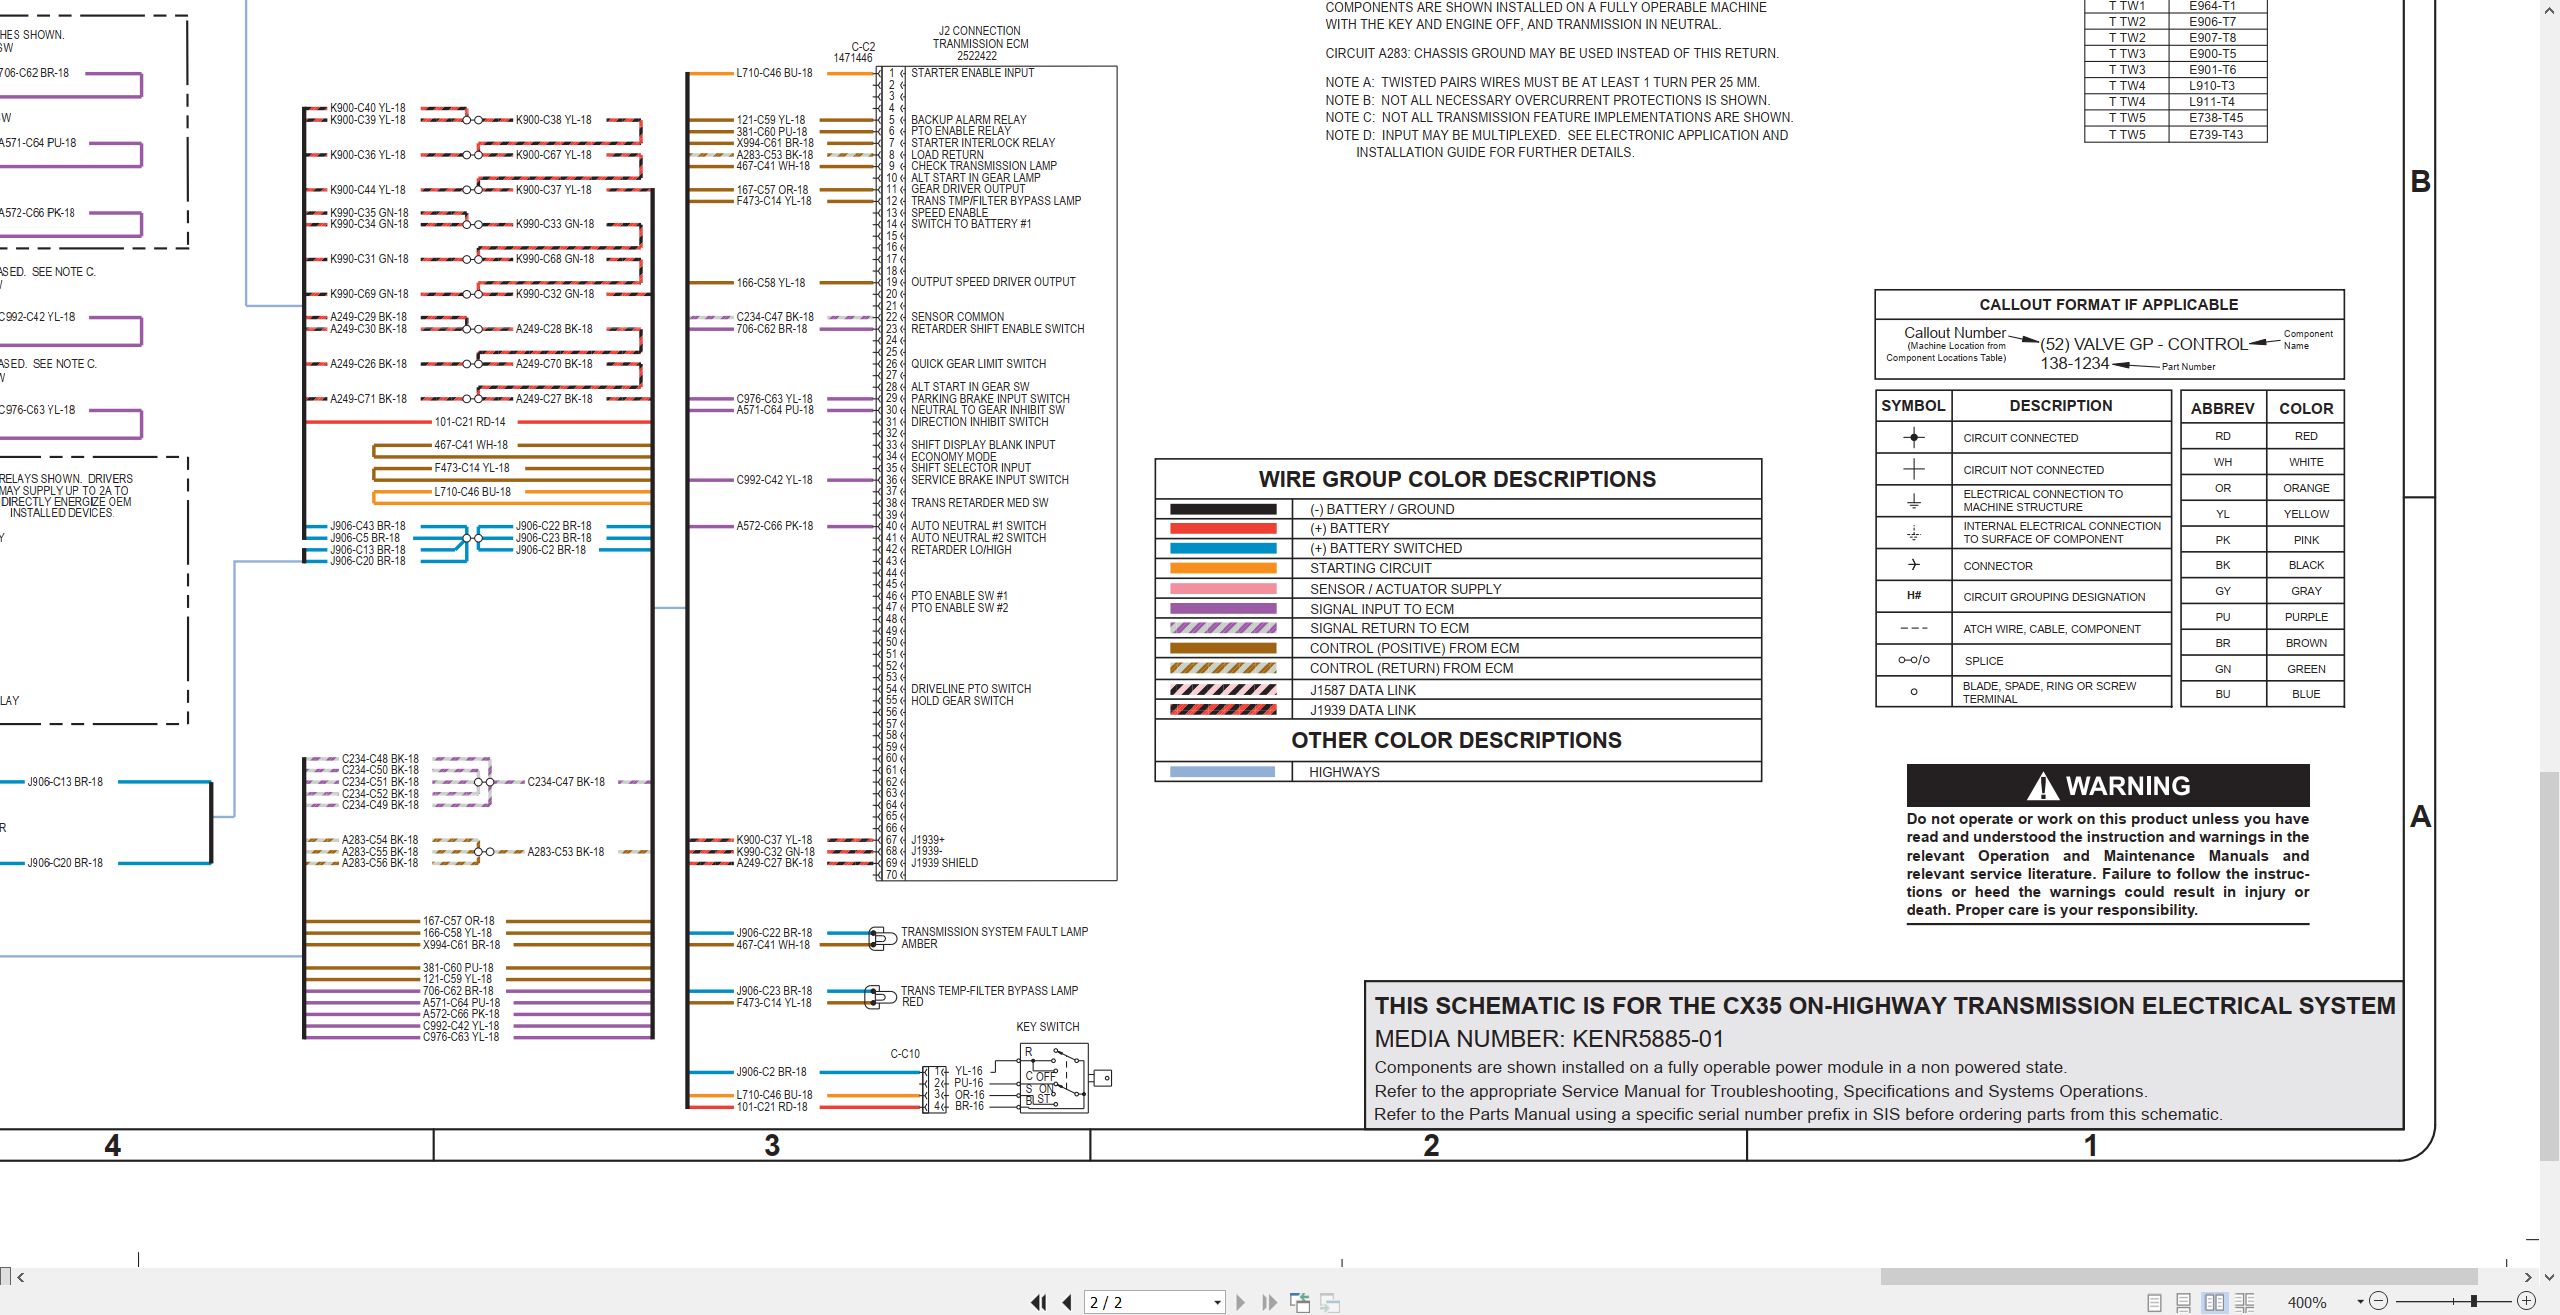This screenshot has width=2560, height=1315.
Task: Click the amber fault lamp symbol
Action: [x=881, y=938]
